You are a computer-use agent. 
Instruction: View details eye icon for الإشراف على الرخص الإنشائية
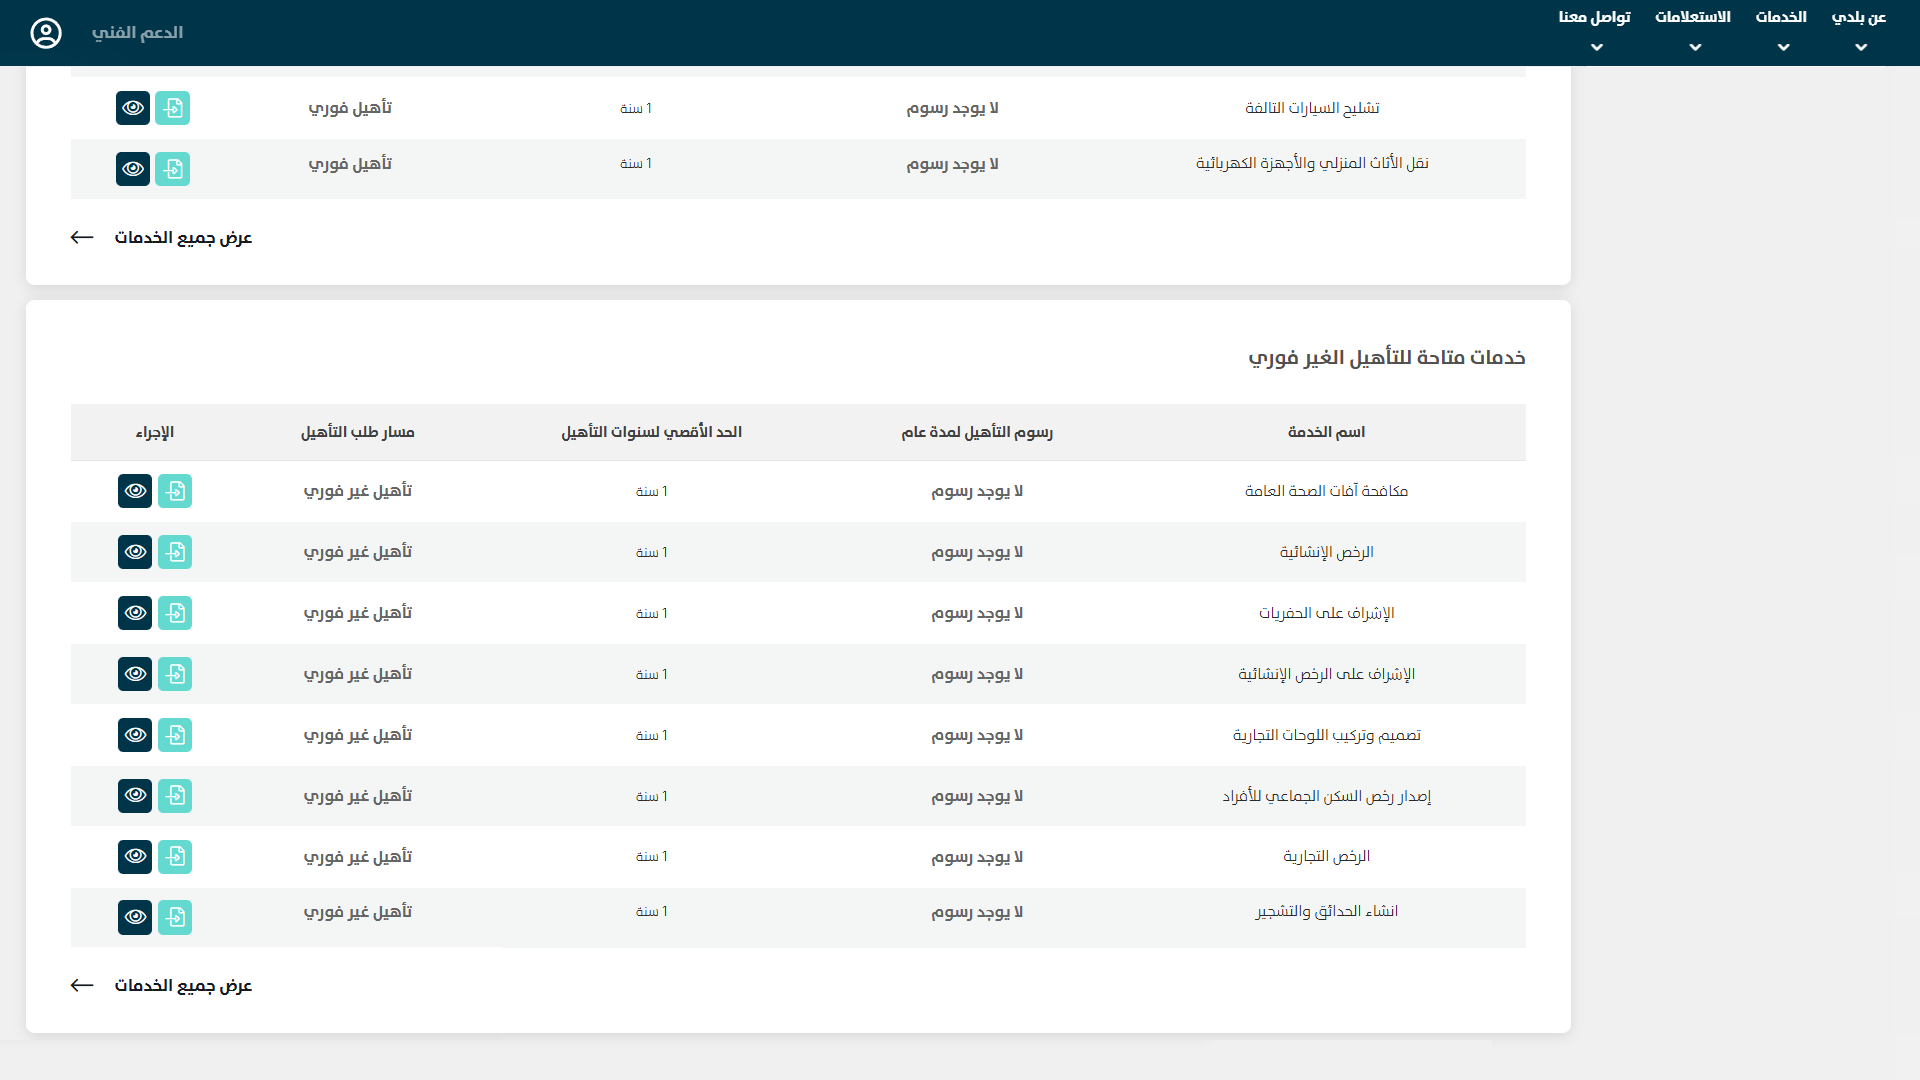135,674
